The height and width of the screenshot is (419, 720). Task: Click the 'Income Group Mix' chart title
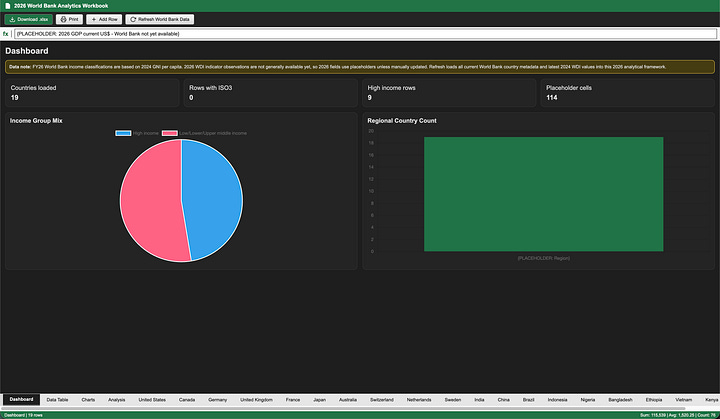pyautogui.click(x=36, y=121)
